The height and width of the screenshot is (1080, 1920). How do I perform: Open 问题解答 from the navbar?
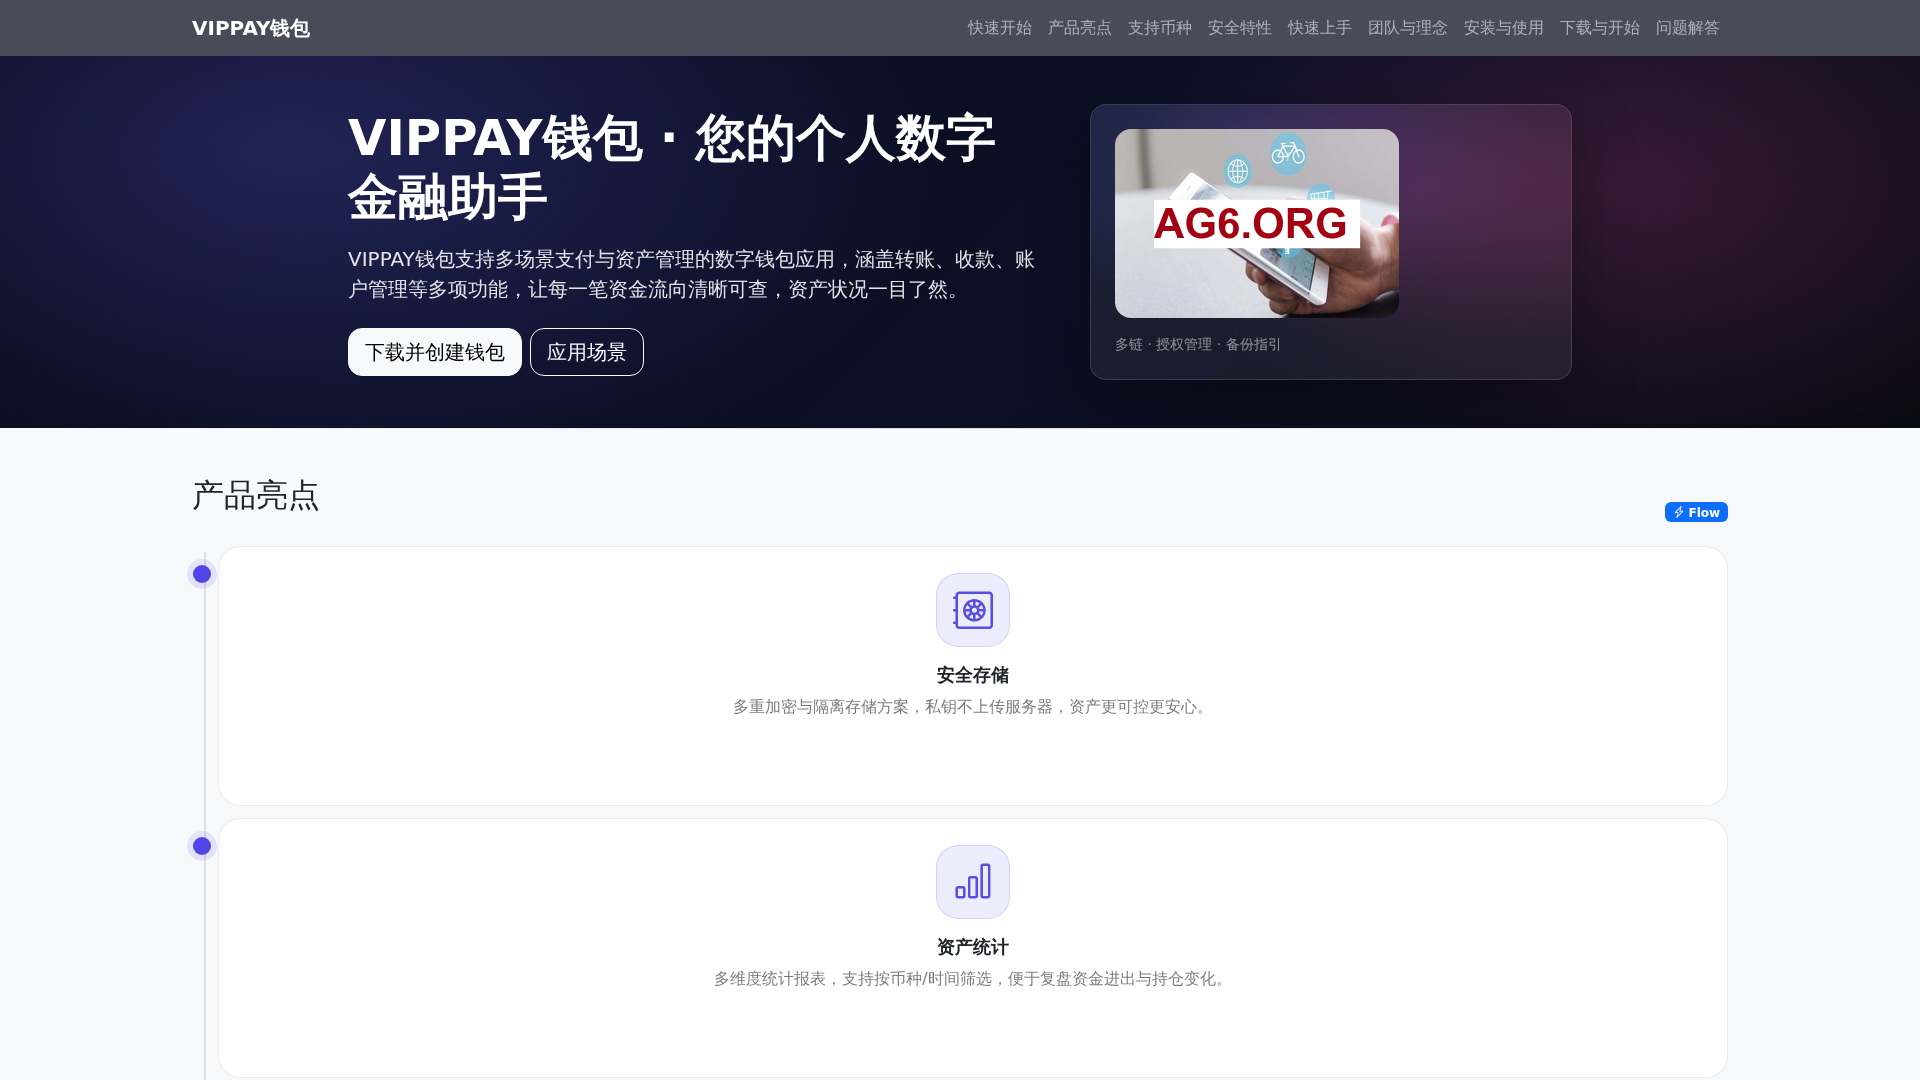(x=1687, y=28)
